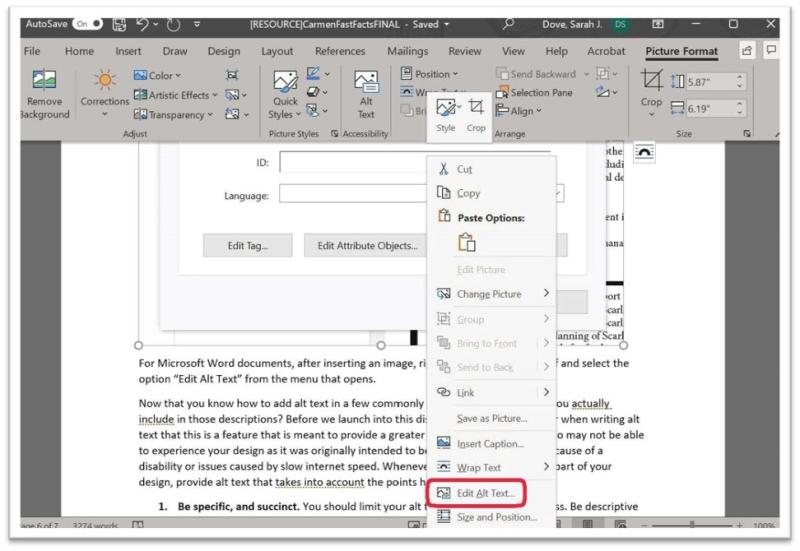
Task: Click the height spinner arrows
Action: click(739, 82)
